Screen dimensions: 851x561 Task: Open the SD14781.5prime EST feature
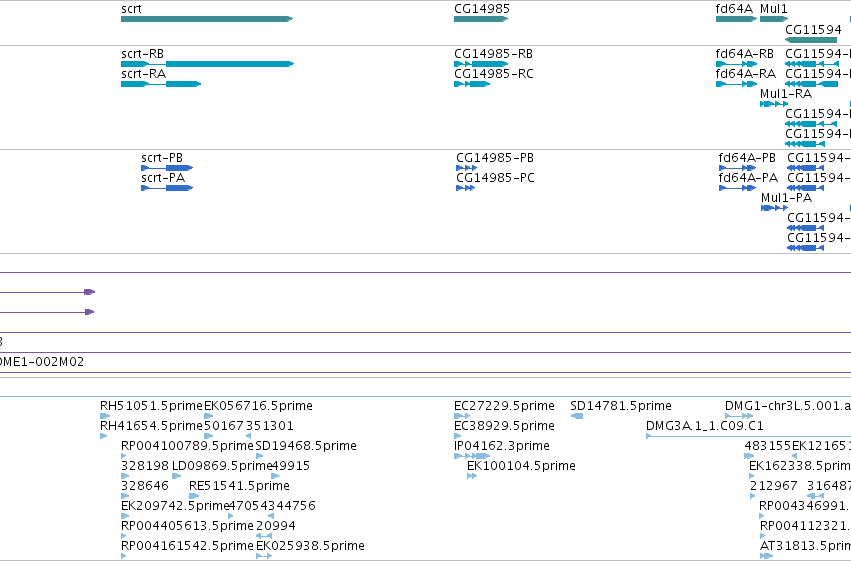(x=577, y=416)
